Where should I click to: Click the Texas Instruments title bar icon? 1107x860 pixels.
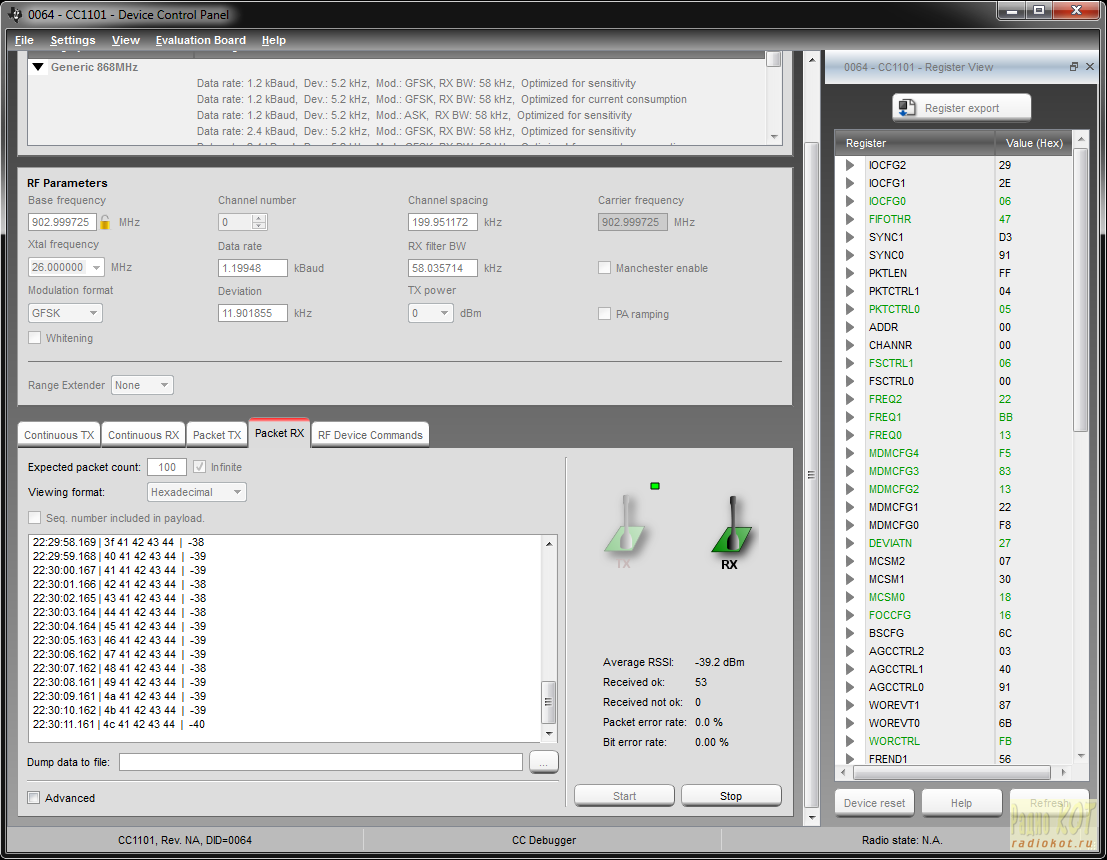[15, 14]
